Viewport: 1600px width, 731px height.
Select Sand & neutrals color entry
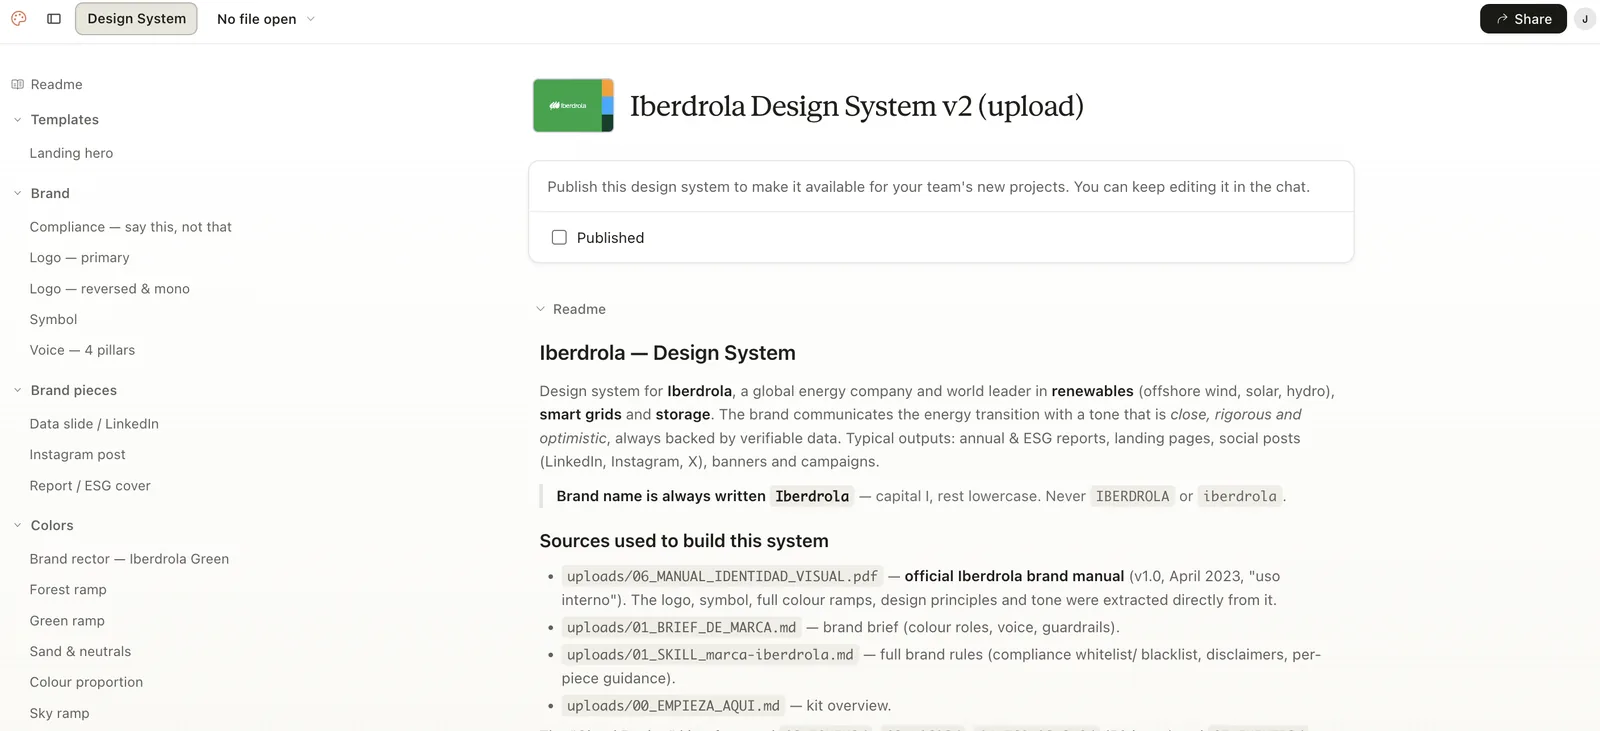tap(80, 651)
